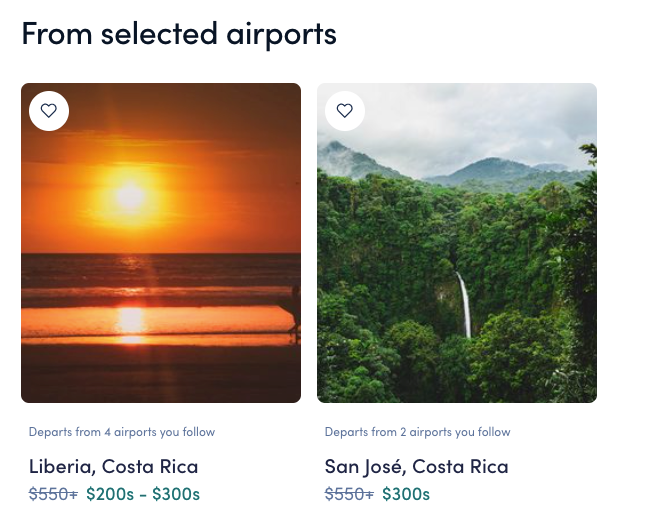This screenshot has height=526, width=664.
Task: Click the $200s lower bound in Liberia's price range
Action: [108, 494]
